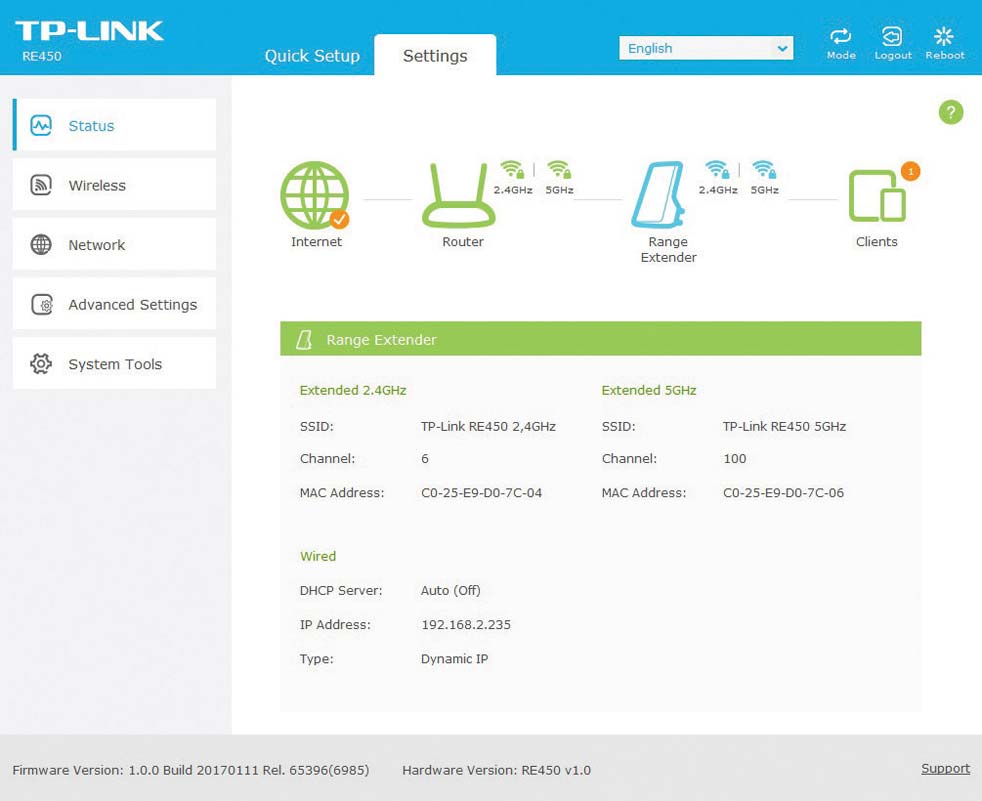The image size is (982, 801).
Task: Click the orange client count badge
Action: tap(910, 171)
